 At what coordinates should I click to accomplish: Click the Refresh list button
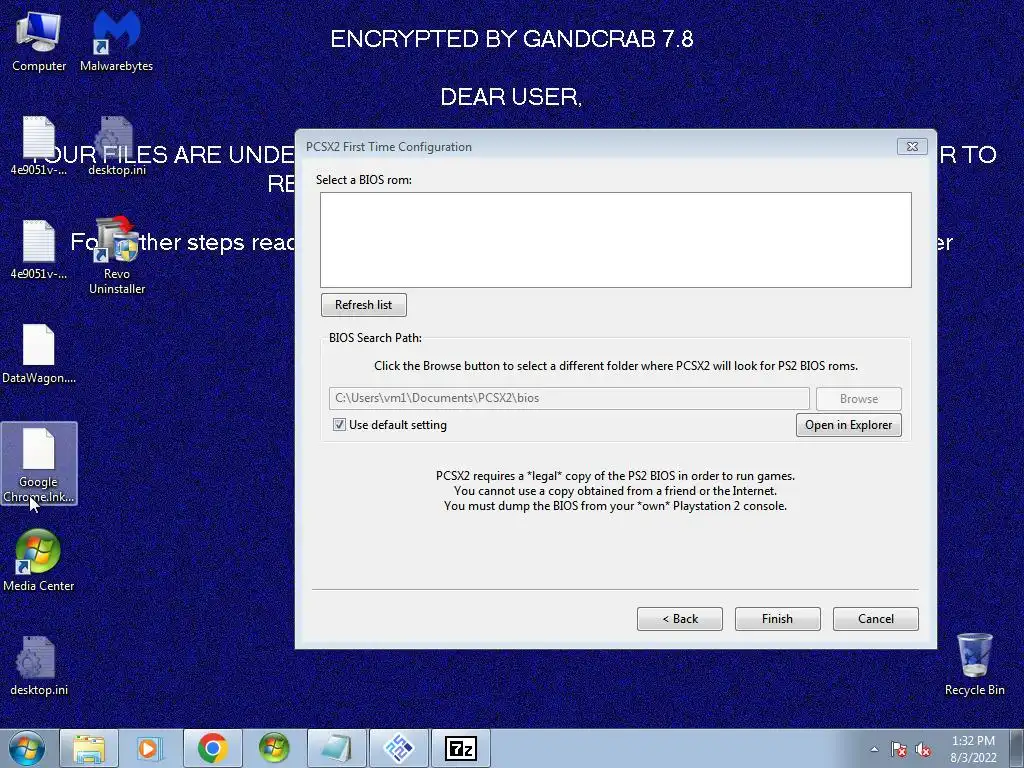coord(364,305)
